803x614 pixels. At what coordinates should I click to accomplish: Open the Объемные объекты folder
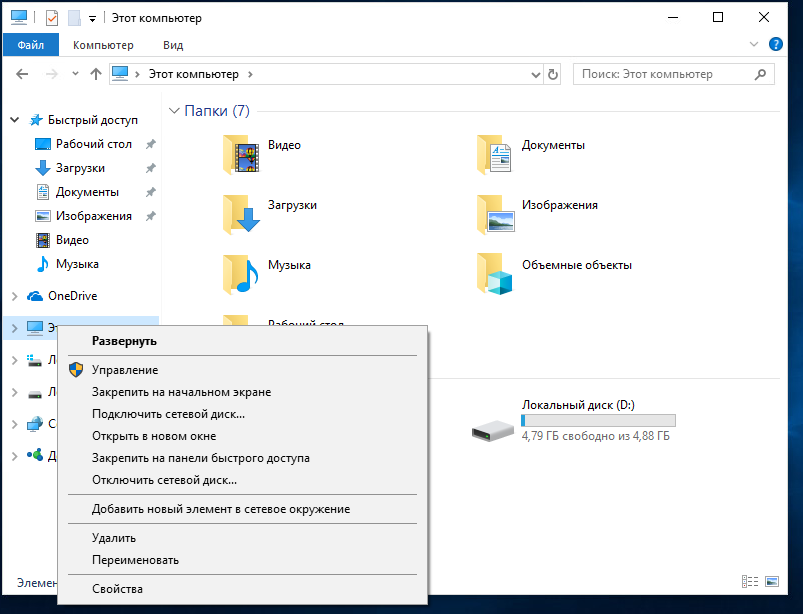click(x=495, y=272)
